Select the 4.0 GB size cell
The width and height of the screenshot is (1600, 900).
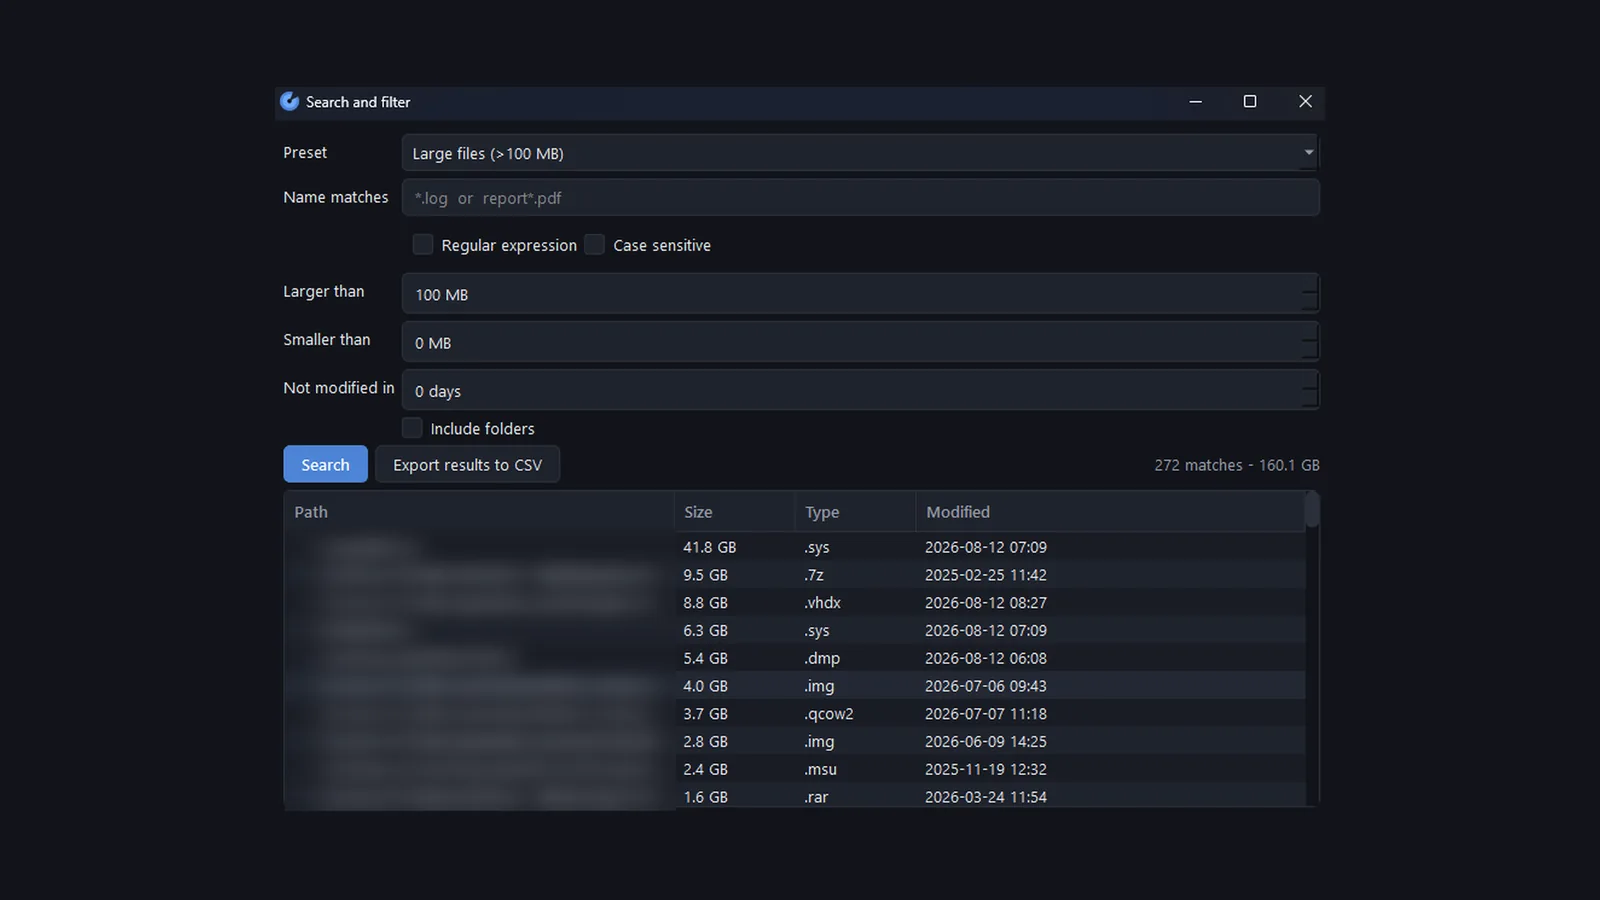coord(706,686)
